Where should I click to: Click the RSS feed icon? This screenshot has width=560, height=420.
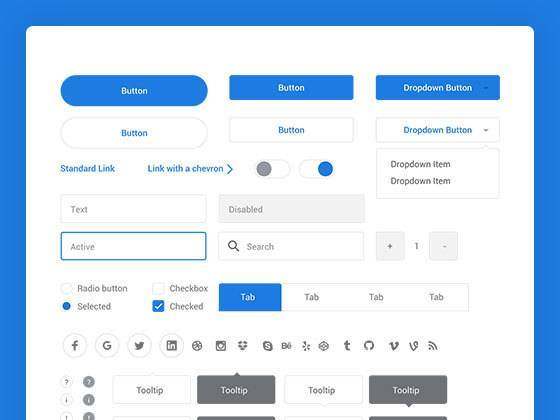pos(433,346)
